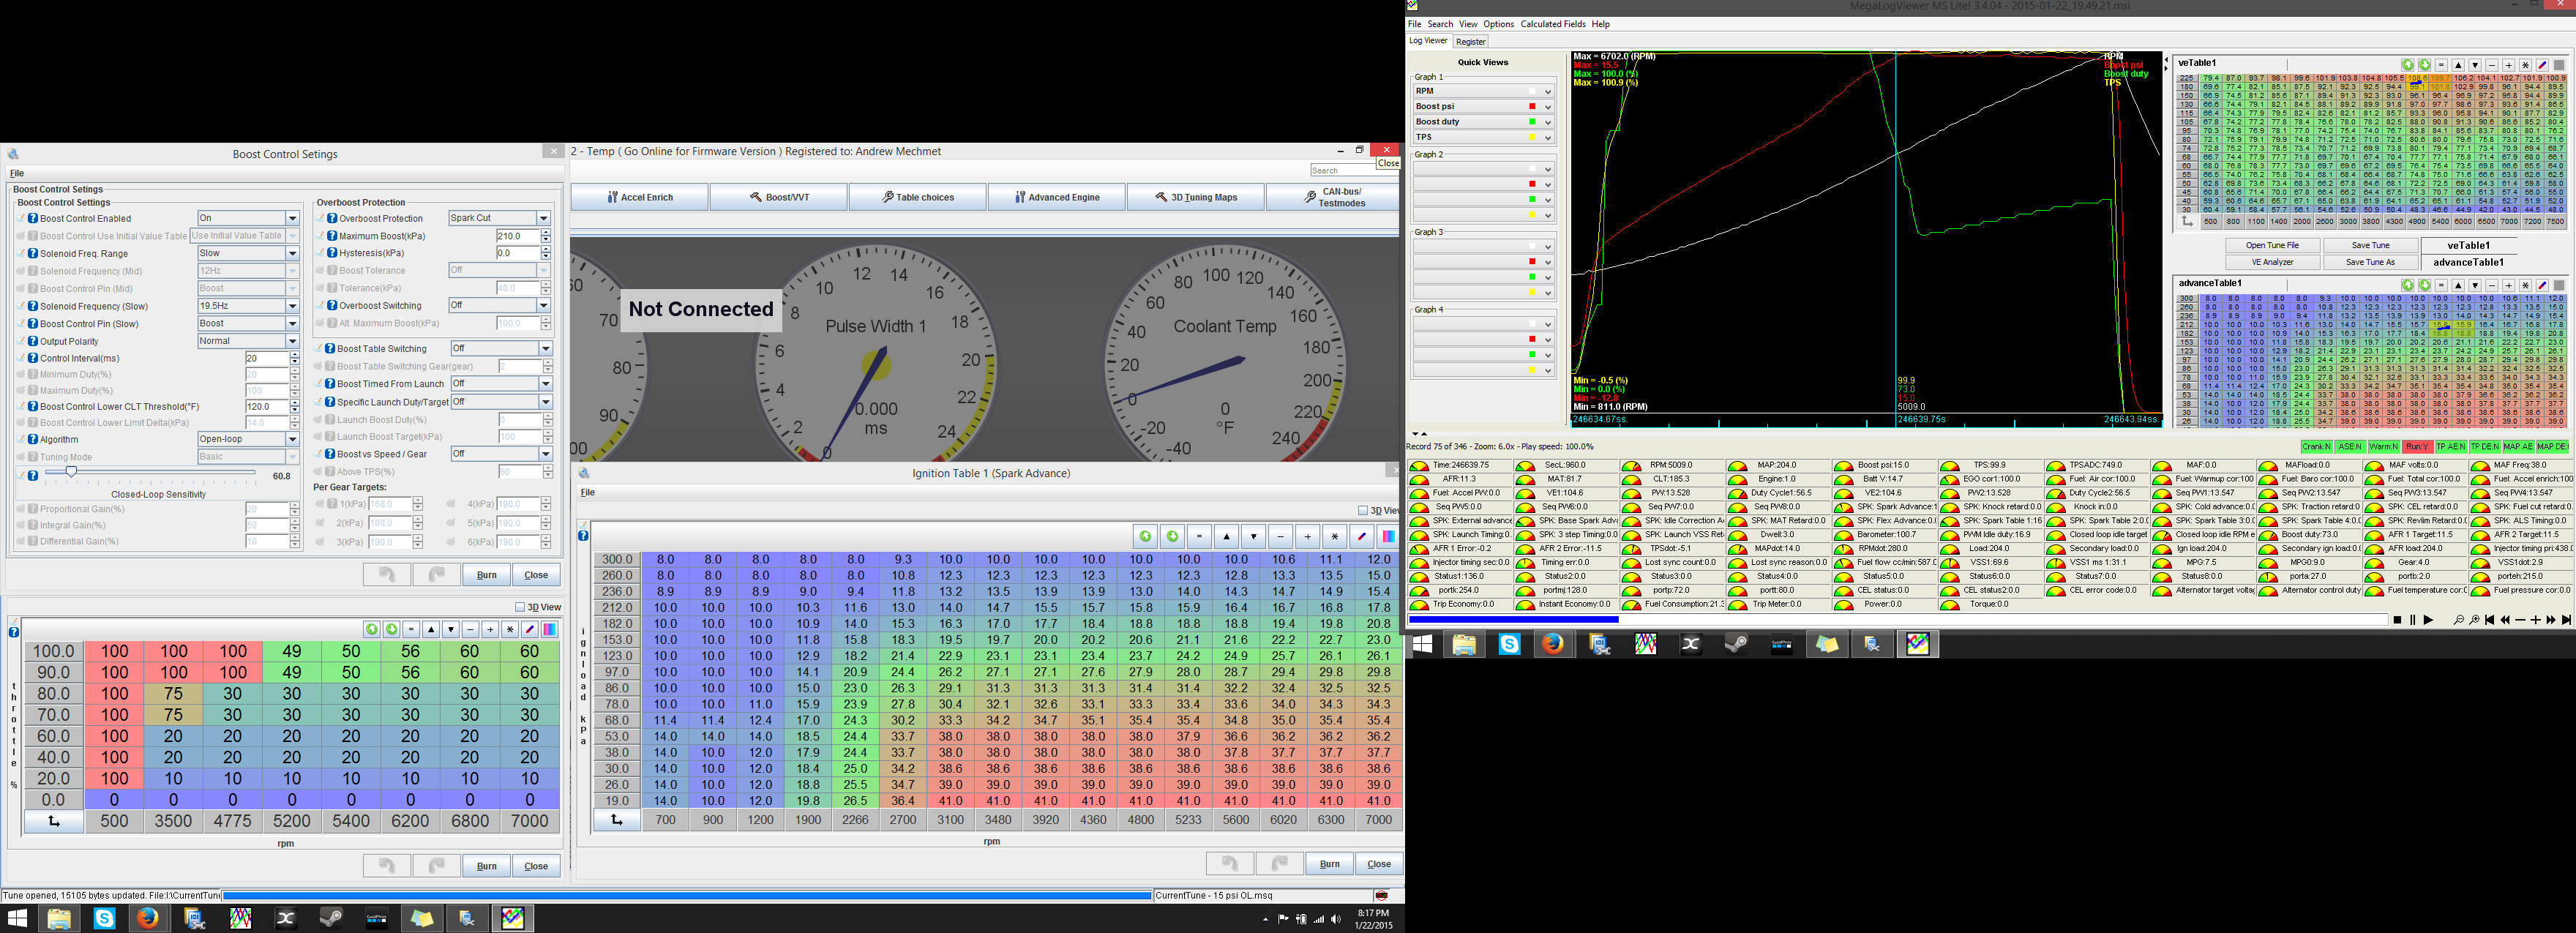Open the Overboost Protection Spark Cut dropdown

click(x=543, y=218)
